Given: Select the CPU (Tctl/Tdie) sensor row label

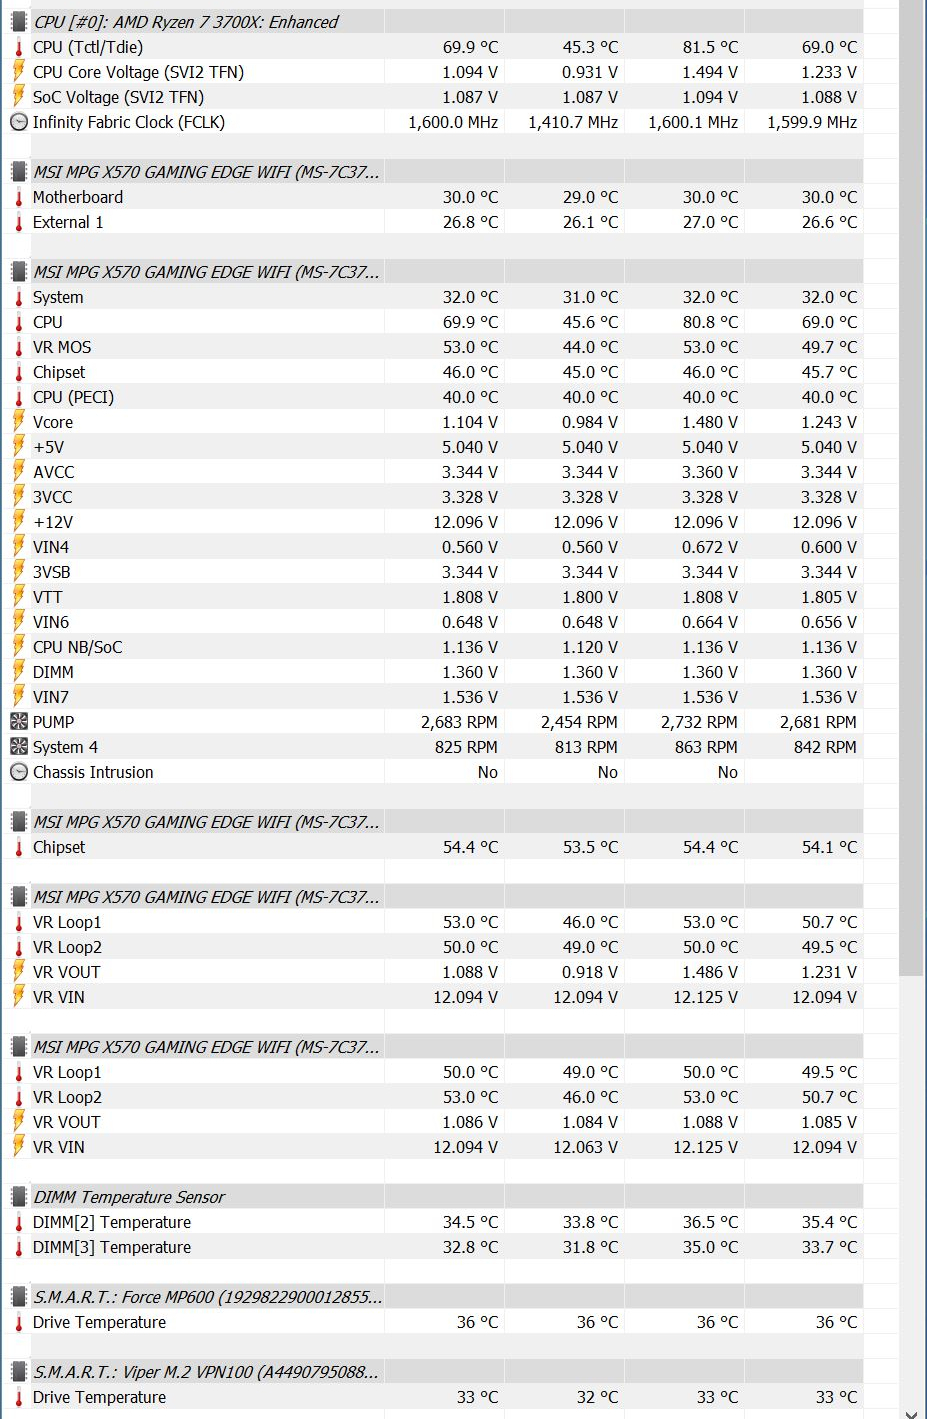Looking at the screenshot, I should (x=88, y=47).
